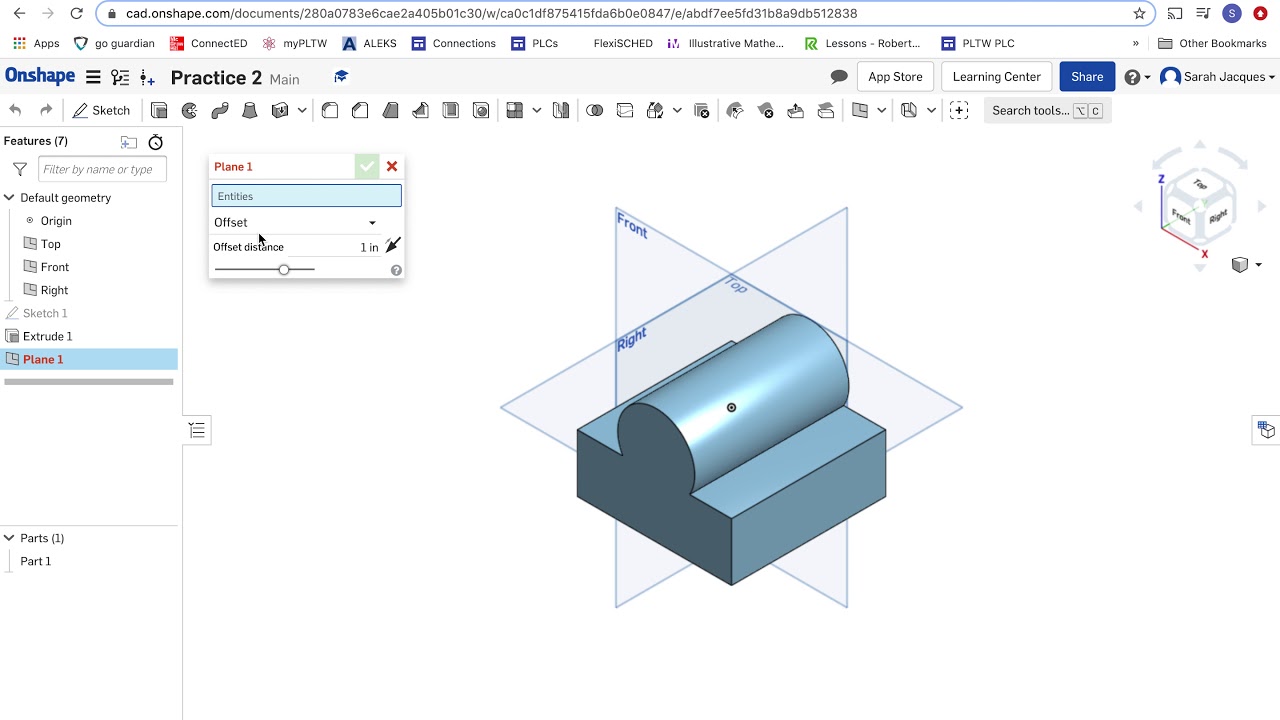Screen dimensions: 1280x720
Task: Select the Mirror tool
Action: 561,111
